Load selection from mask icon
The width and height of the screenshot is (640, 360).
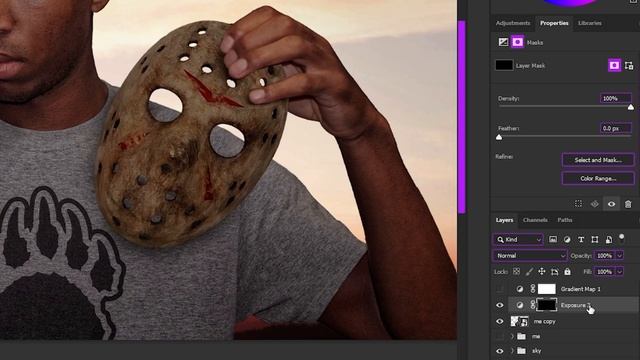pos(578,204)
